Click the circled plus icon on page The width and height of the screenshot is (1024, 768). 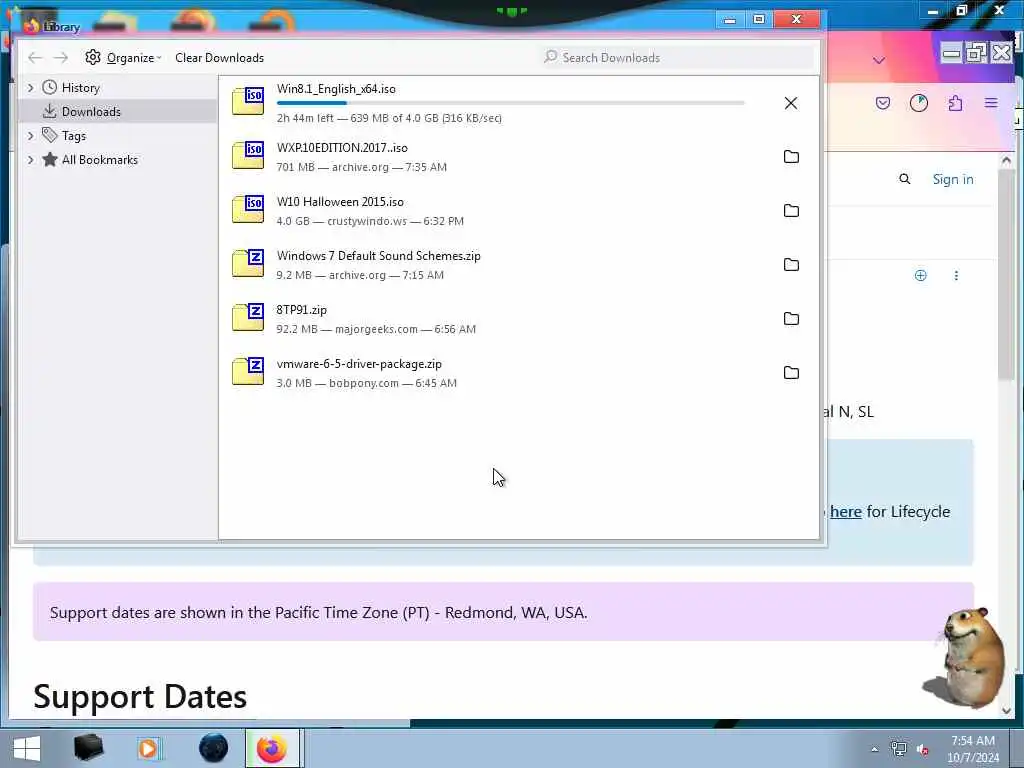pyautogui.click(x=920, y=276)
